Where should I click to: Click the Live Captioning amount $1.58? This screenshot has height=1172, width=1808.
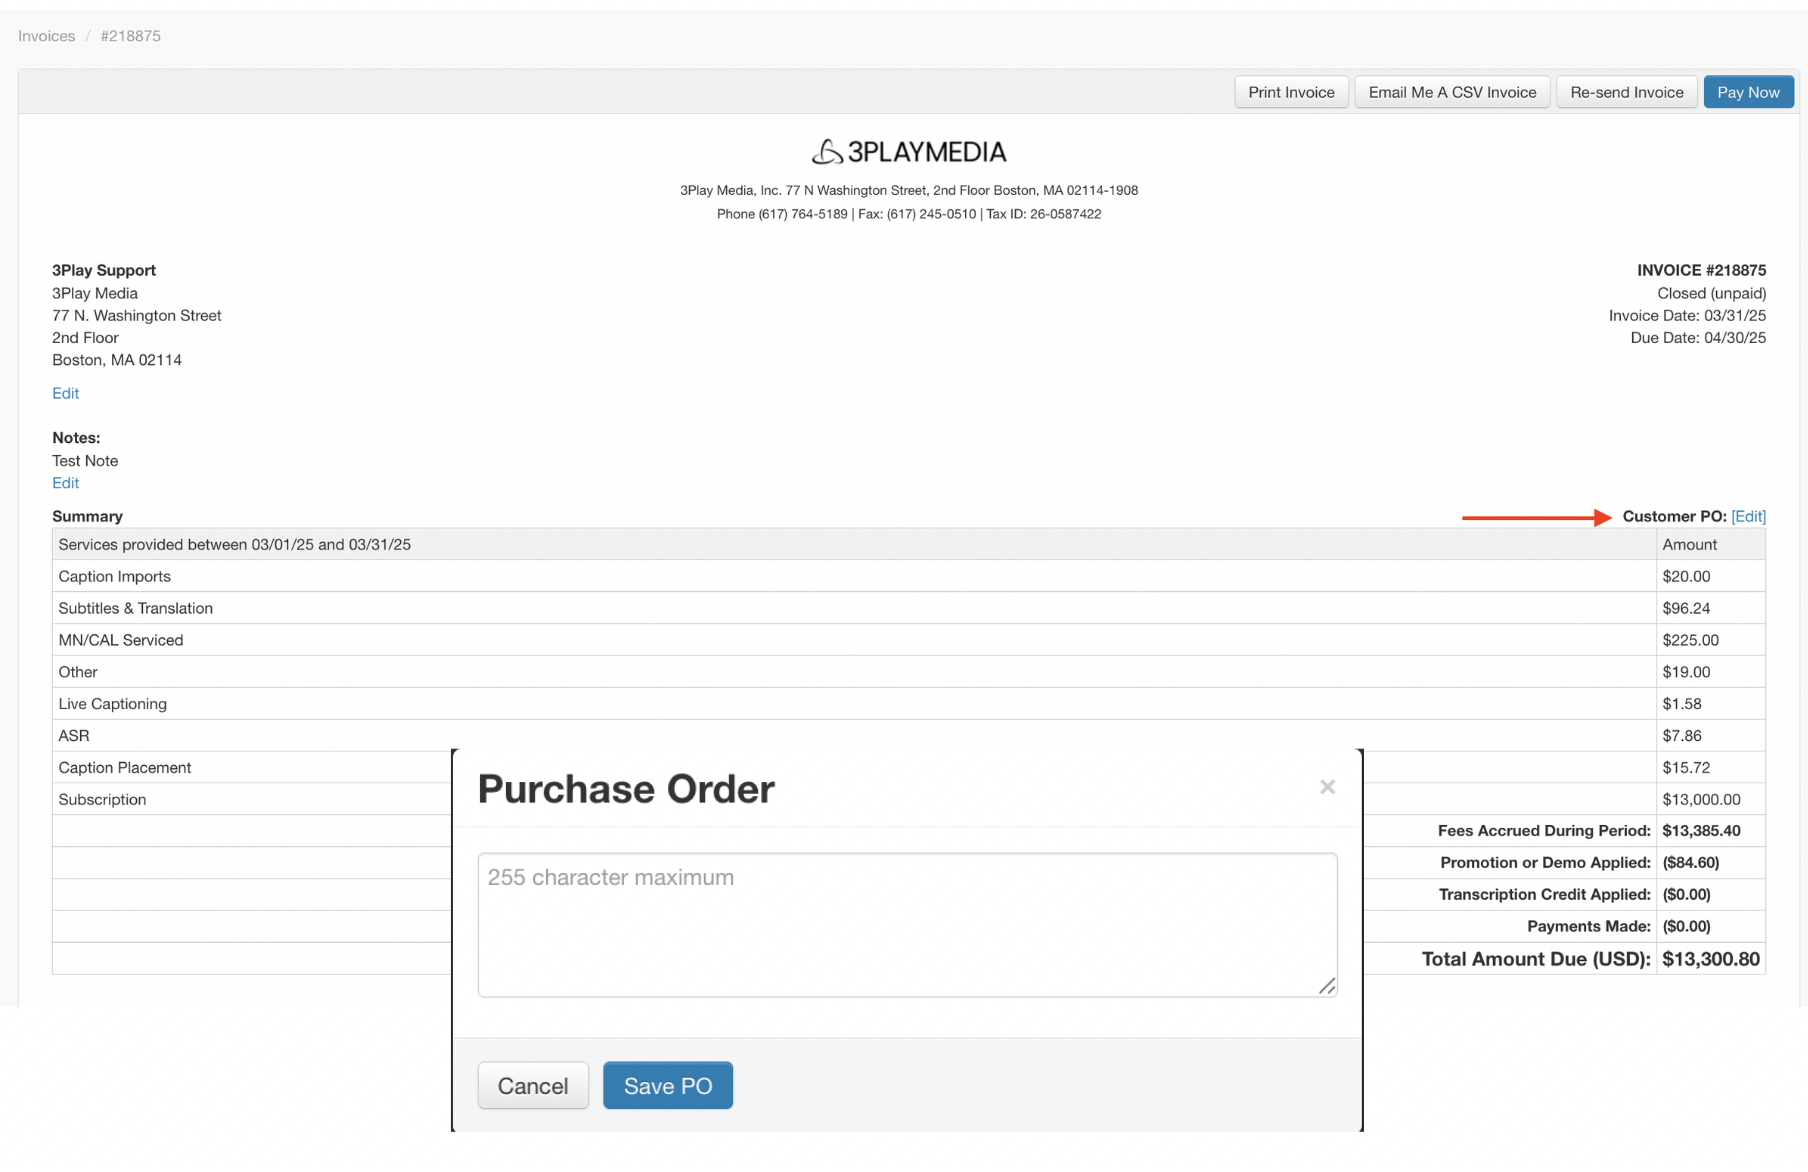pos(1682,704)
